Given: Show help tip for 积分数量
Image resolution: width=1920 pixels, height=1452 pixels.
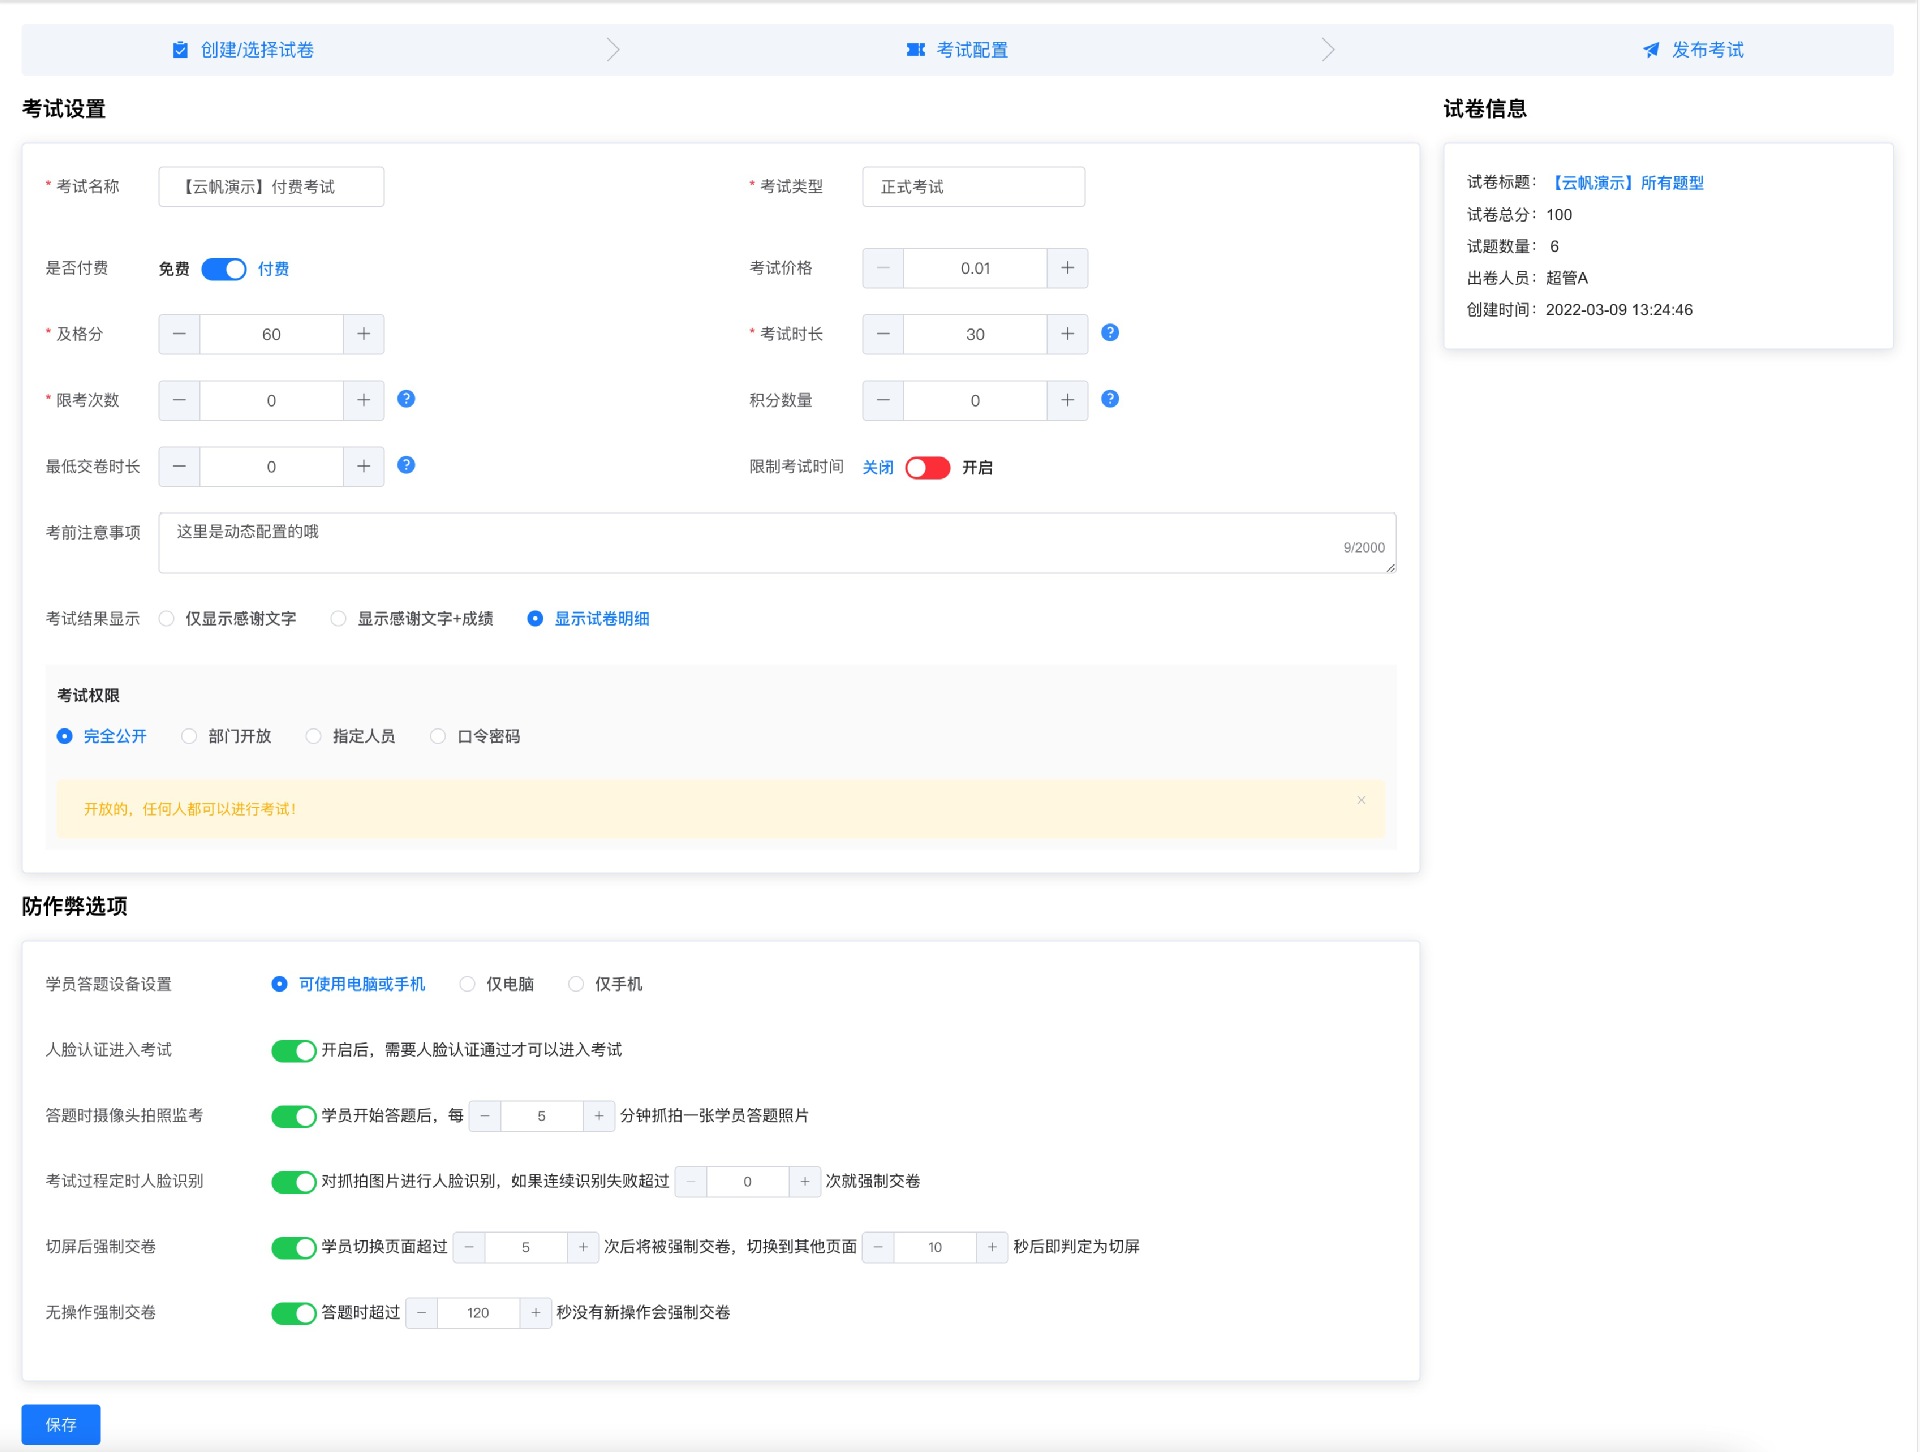Looking at the screenshot, I should point(1110,399).
